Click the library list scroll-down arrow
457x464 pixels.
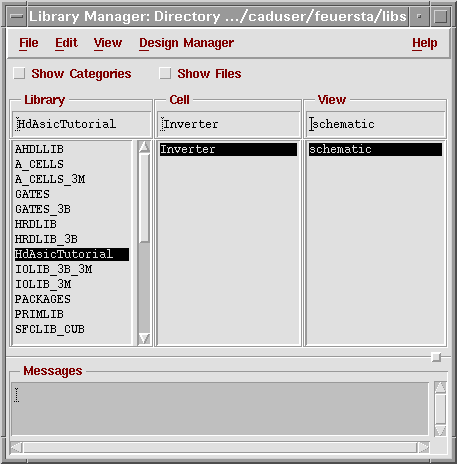pos(144,338)
